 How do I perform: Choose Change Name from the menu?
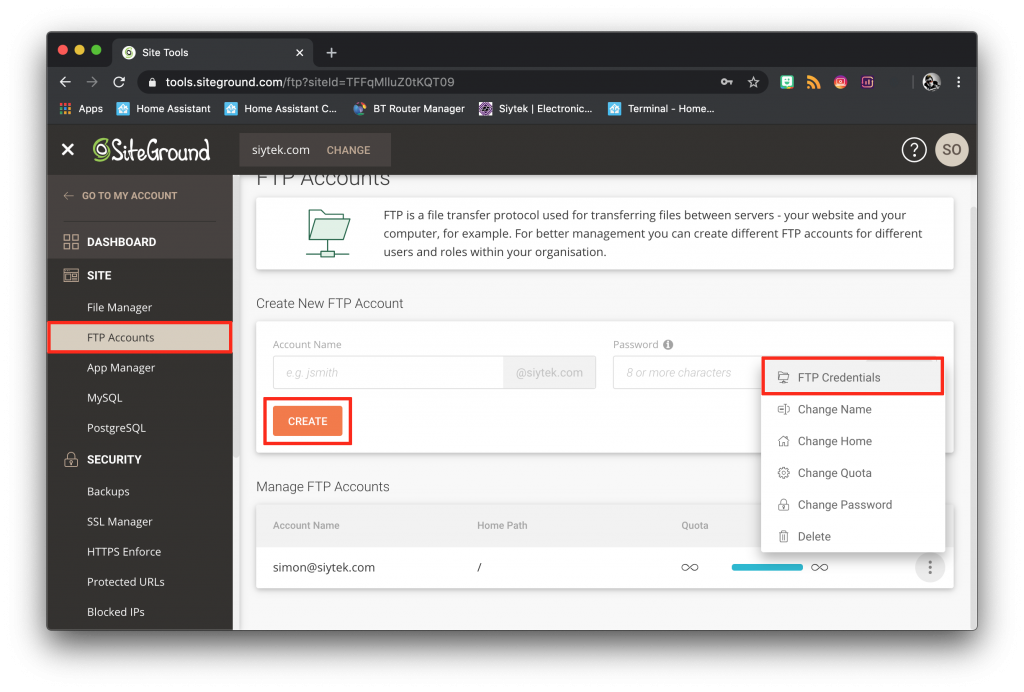click(853, 409)
